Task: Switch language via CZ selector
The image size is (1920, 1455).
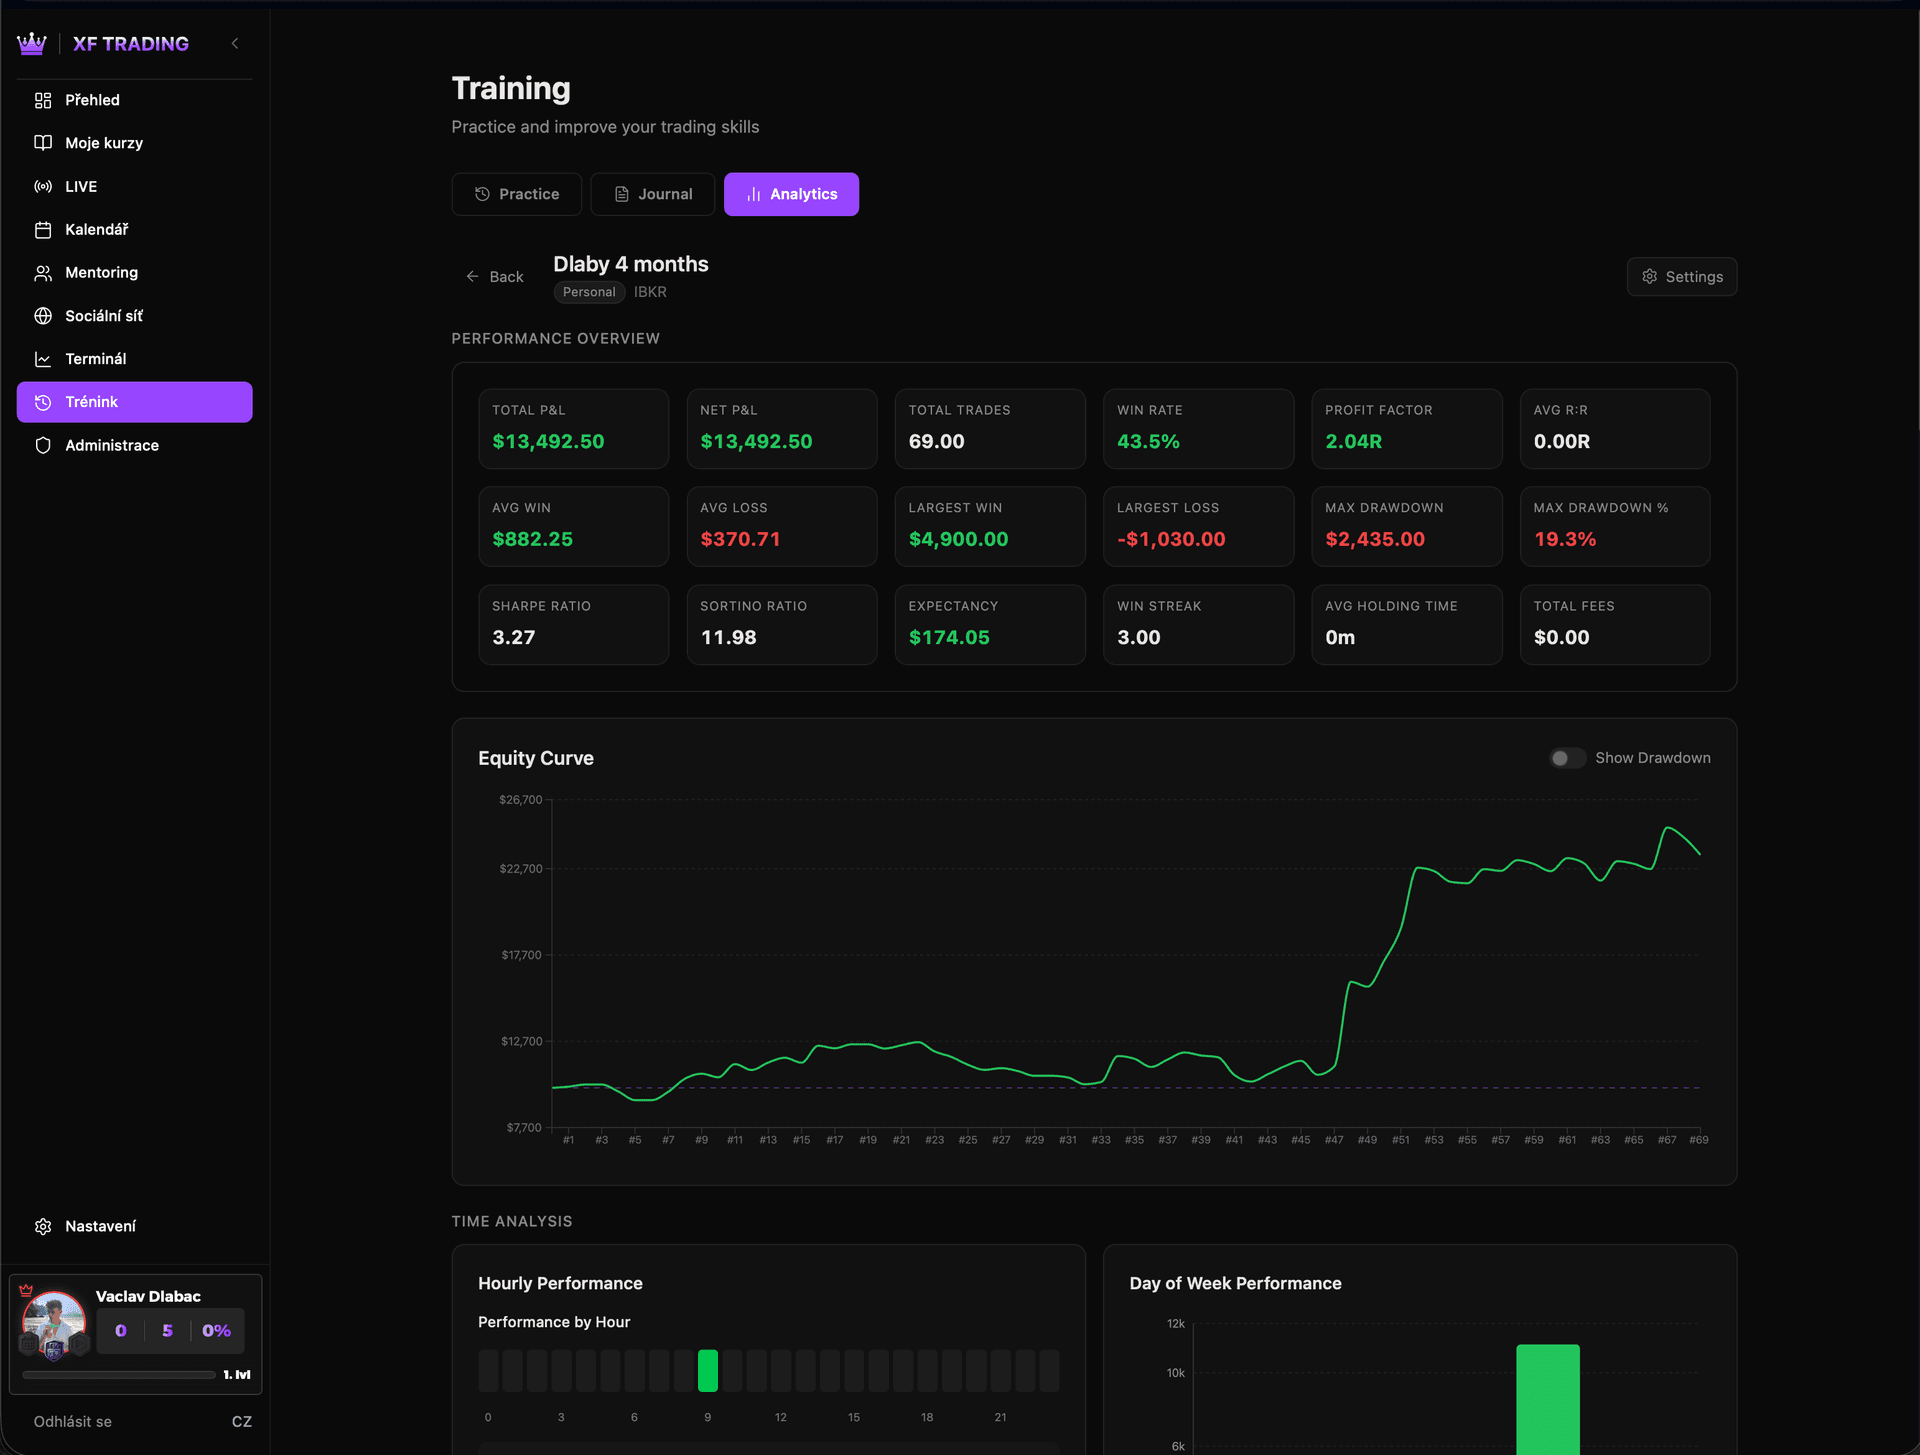Action: tap(241, 1421)
